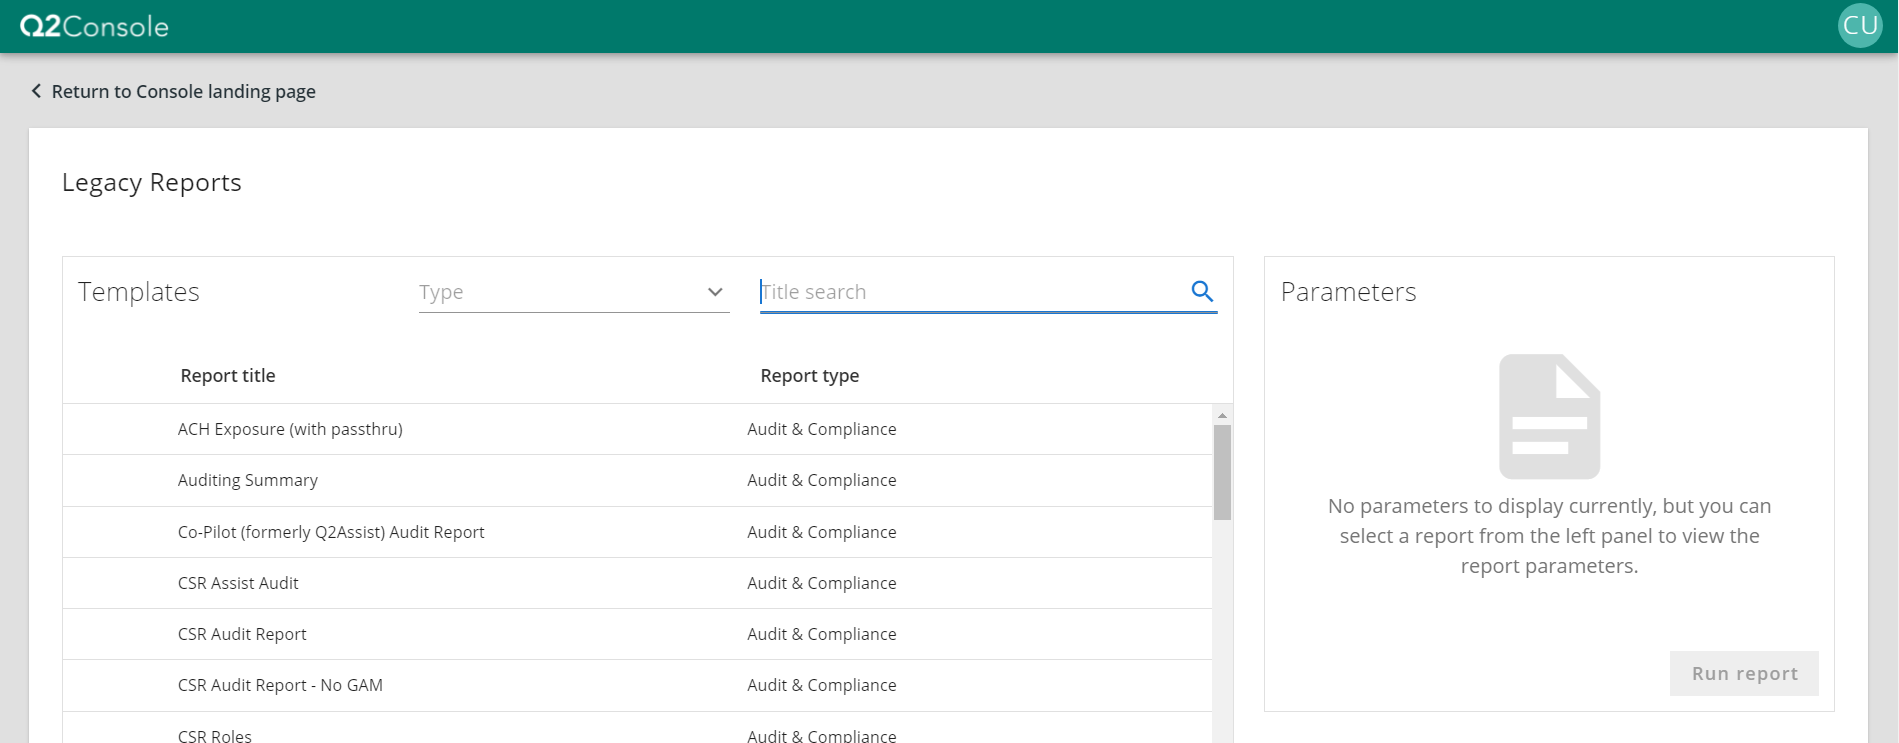Return to Console landing page link

click(x=183, y=91)
